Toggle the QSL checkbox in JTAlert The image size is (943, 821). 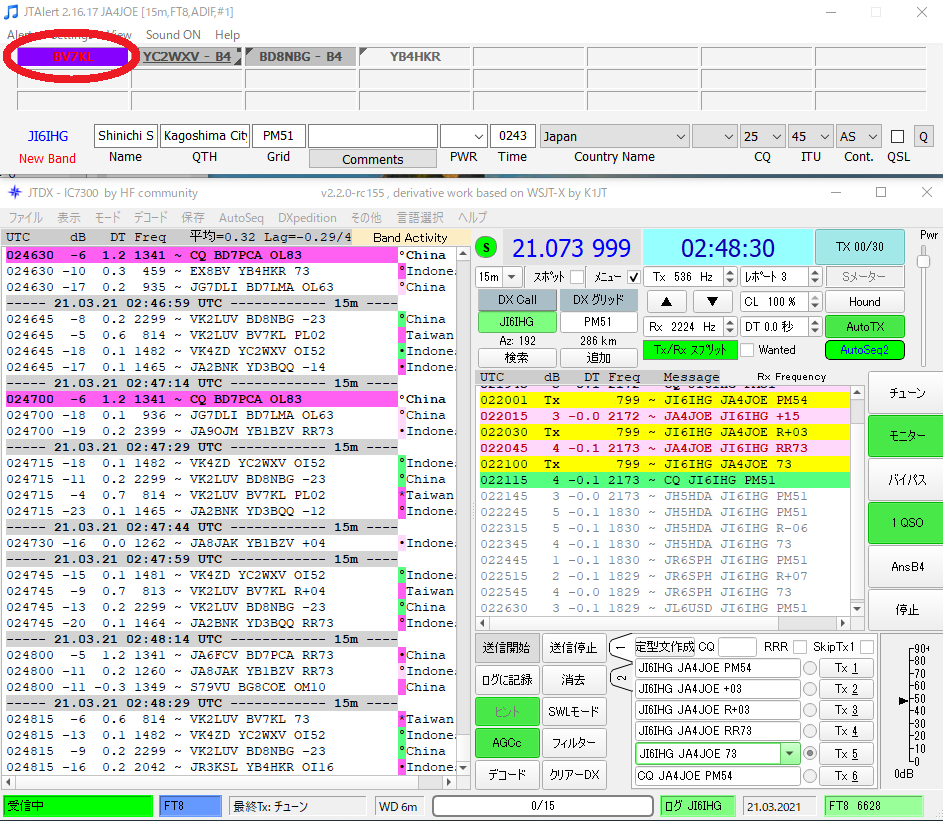point(897,137)
